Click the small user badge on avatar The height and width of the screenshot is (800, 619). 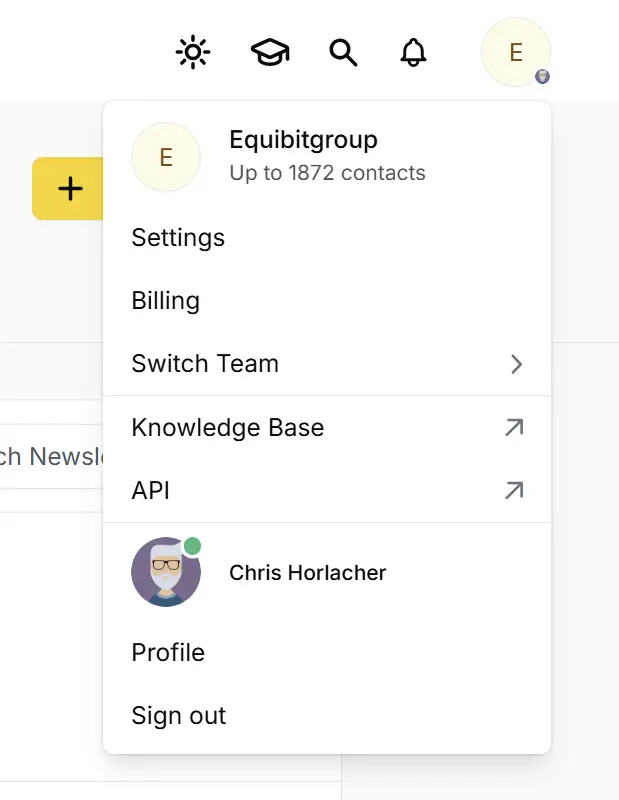[x=542, y=77]
